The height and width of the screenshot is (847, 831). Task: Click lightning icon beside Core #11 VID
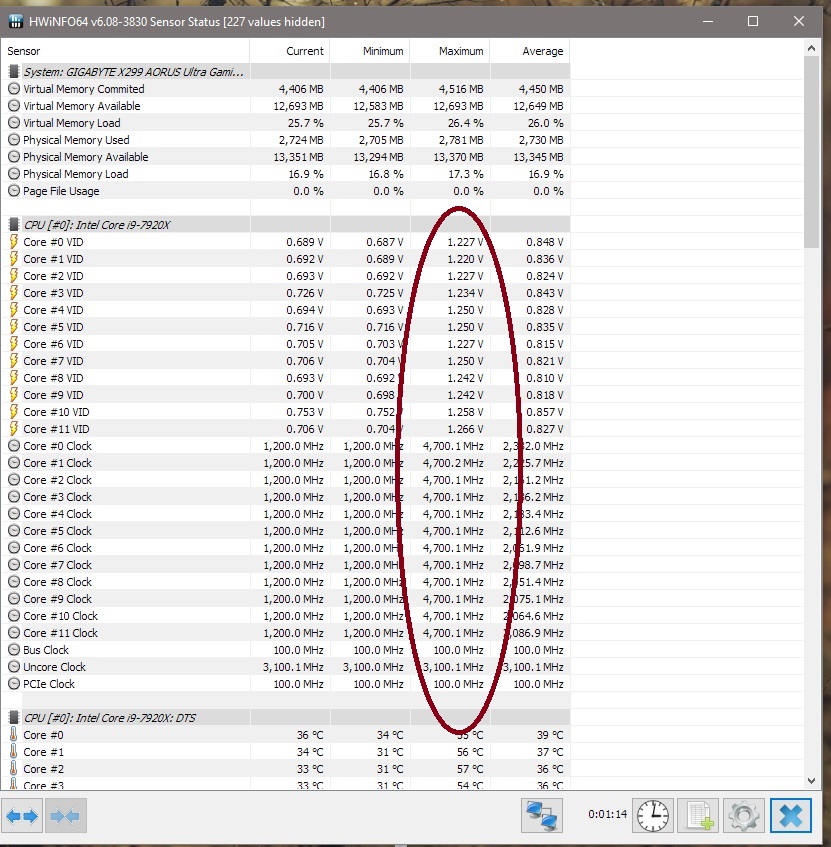[x=14, y=429]
